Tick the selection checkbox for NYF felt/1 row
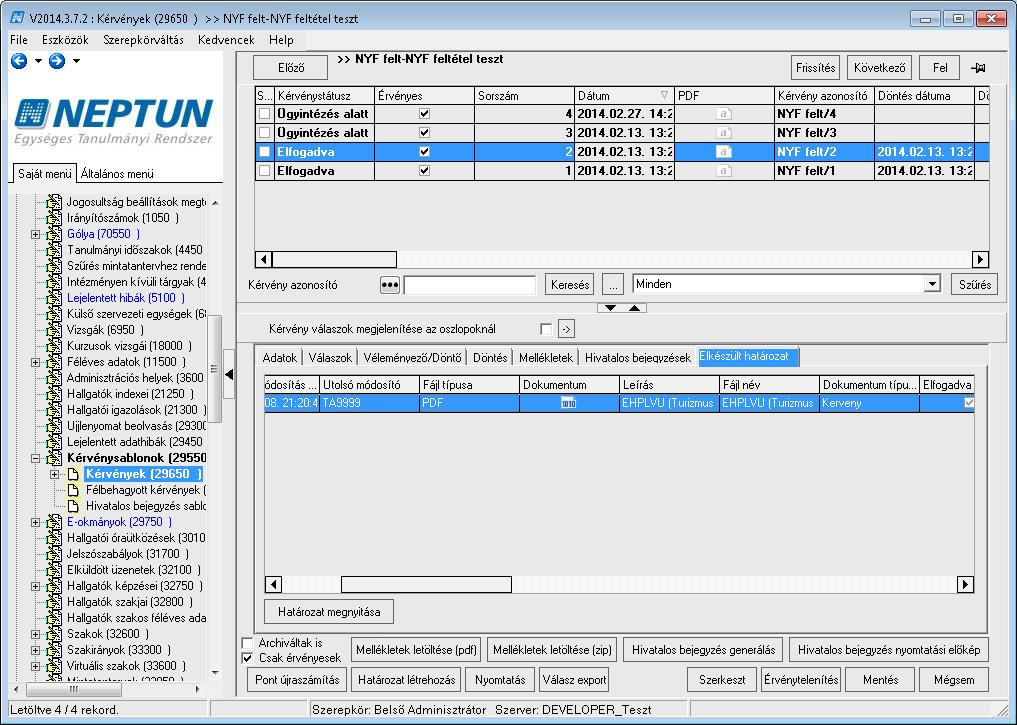 (265, 171)
